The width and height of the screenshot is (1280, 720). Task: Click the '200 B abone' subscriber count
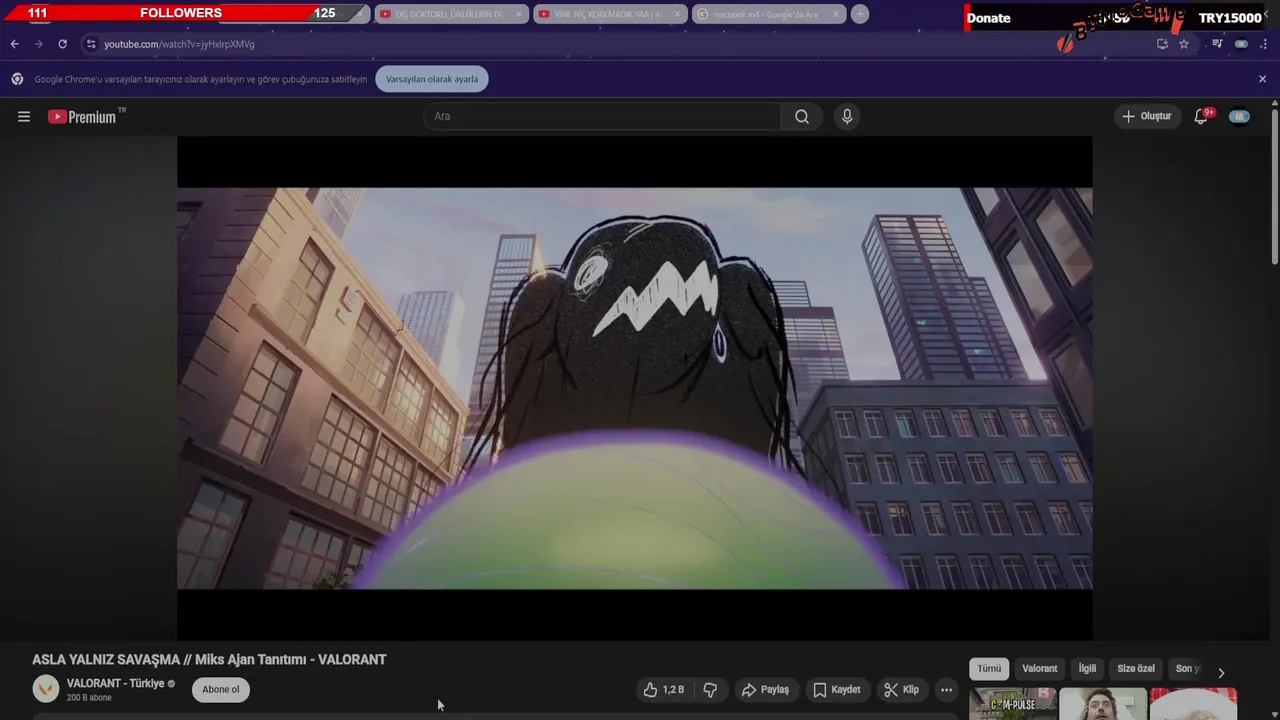(89, 698)
